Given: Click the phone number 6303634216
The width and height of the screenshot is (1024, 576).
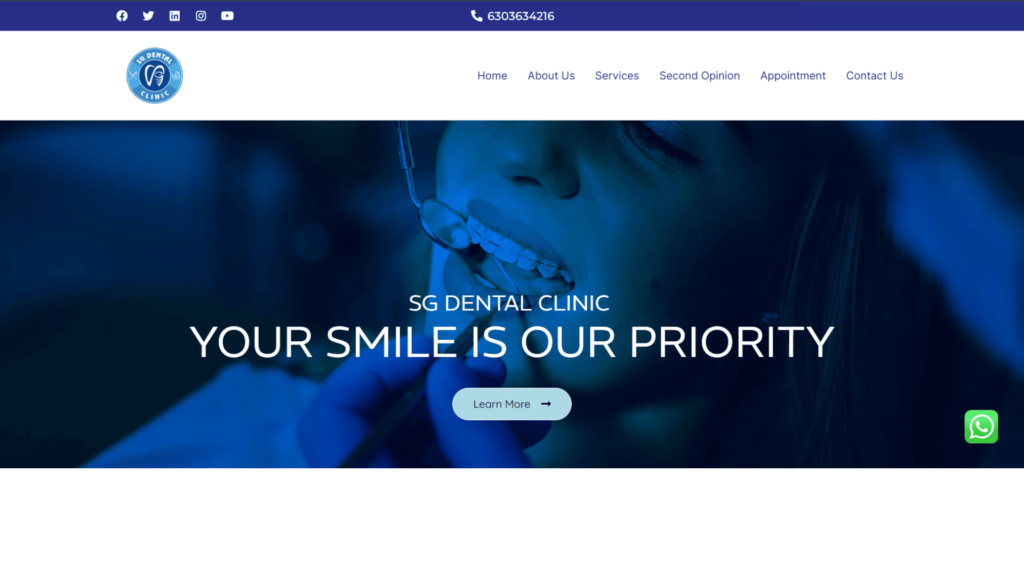Looking at the screenshot, I should (520, 16).
